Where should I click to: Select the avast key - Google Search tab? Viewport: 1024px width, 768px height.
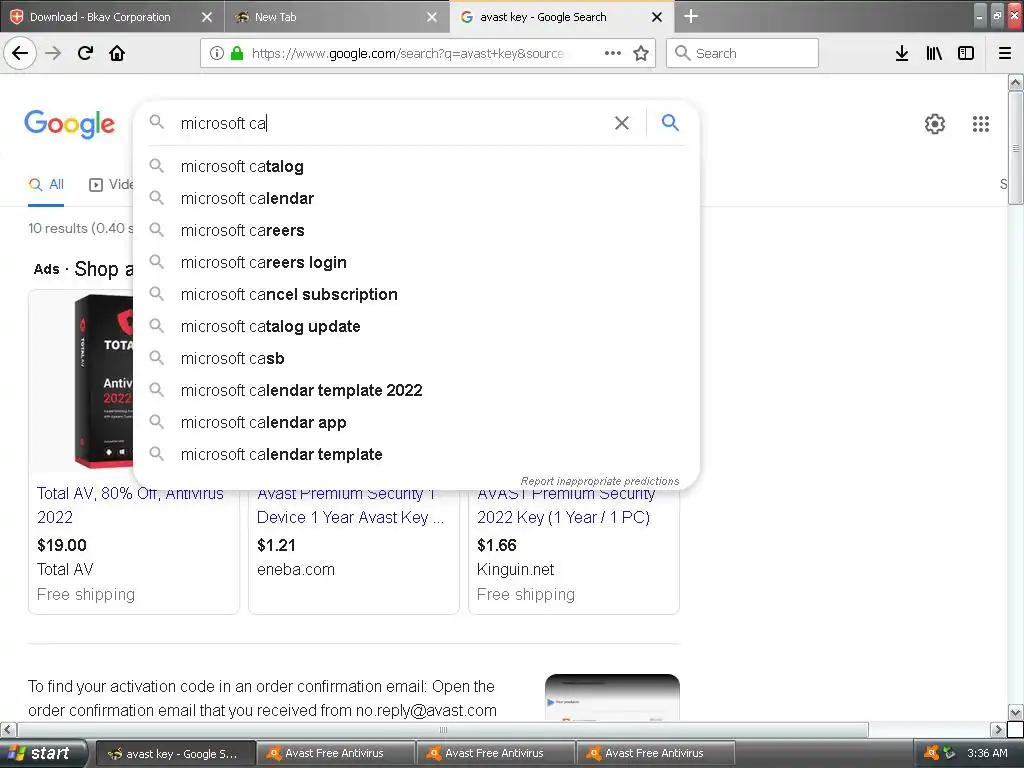pos(543,17)
